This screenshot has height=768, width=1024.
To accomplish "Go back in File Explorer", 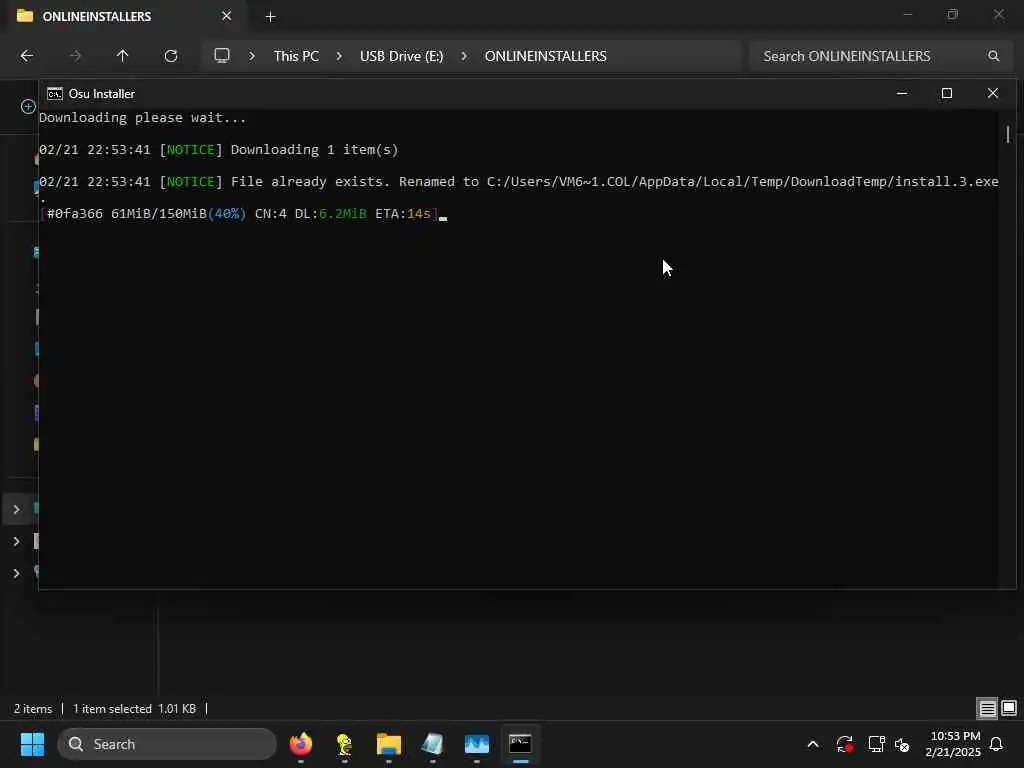I will tap(27, 56).
